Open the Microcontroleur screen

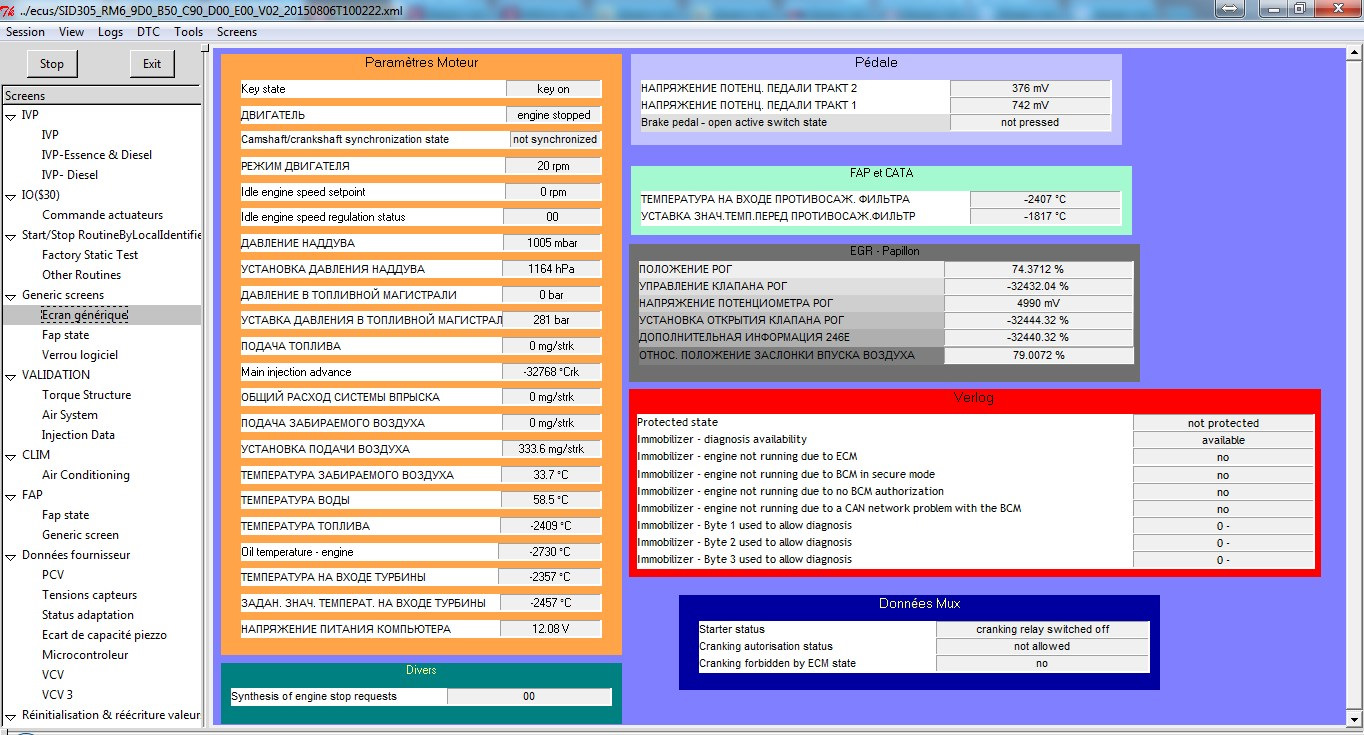tap(85, 655)
